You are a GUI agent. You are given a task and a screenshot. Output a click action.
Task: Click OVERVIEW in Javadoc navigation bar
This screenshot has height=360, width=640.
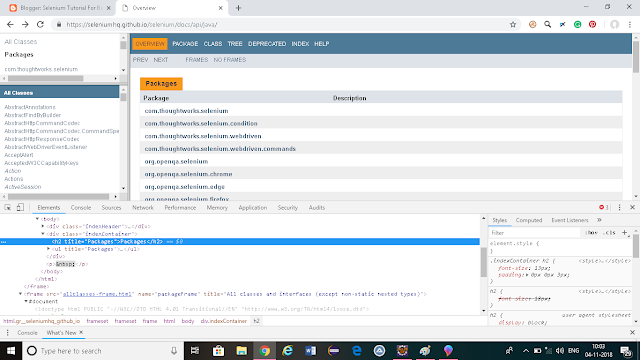click(150, 44)
